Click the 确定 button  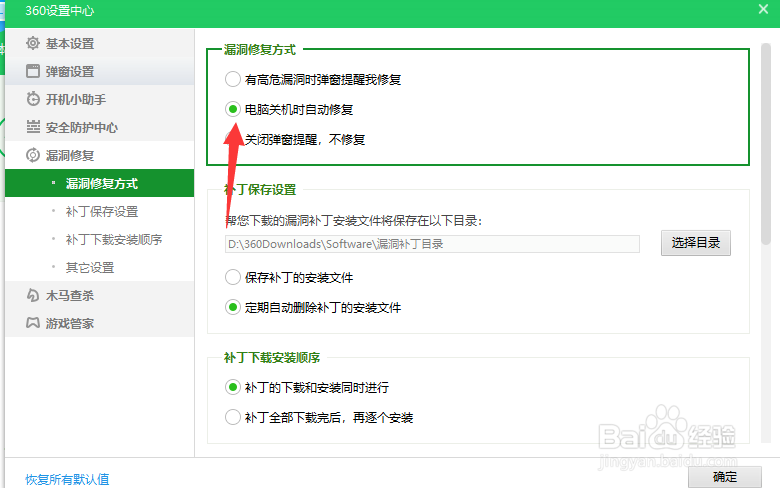(x=724, y=477)
